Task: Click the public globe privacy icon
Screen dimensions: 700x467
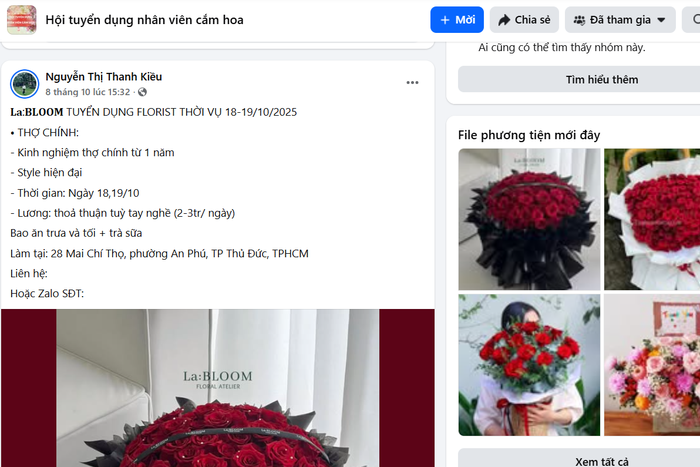Action: [x=142, y=92]
